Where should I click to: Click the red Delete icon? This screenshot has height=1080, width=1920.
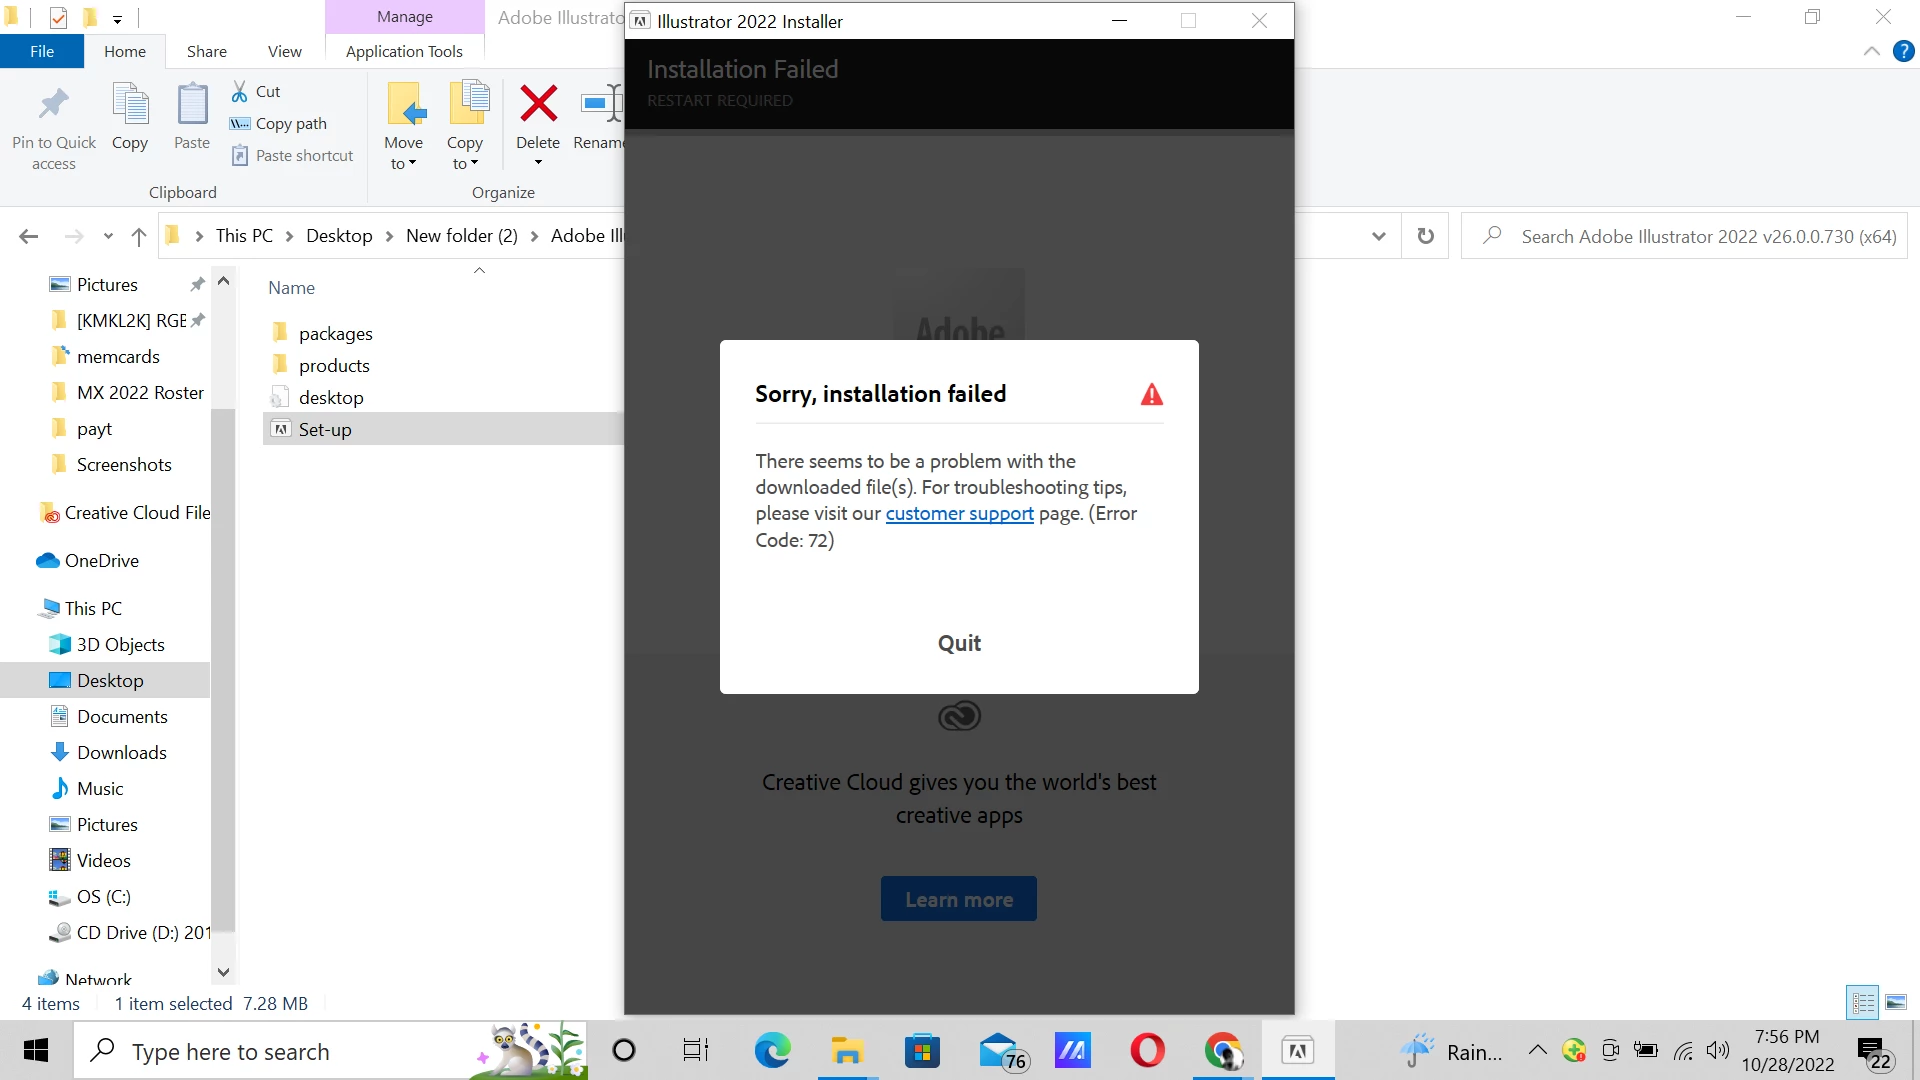click(x=538, y=103)
